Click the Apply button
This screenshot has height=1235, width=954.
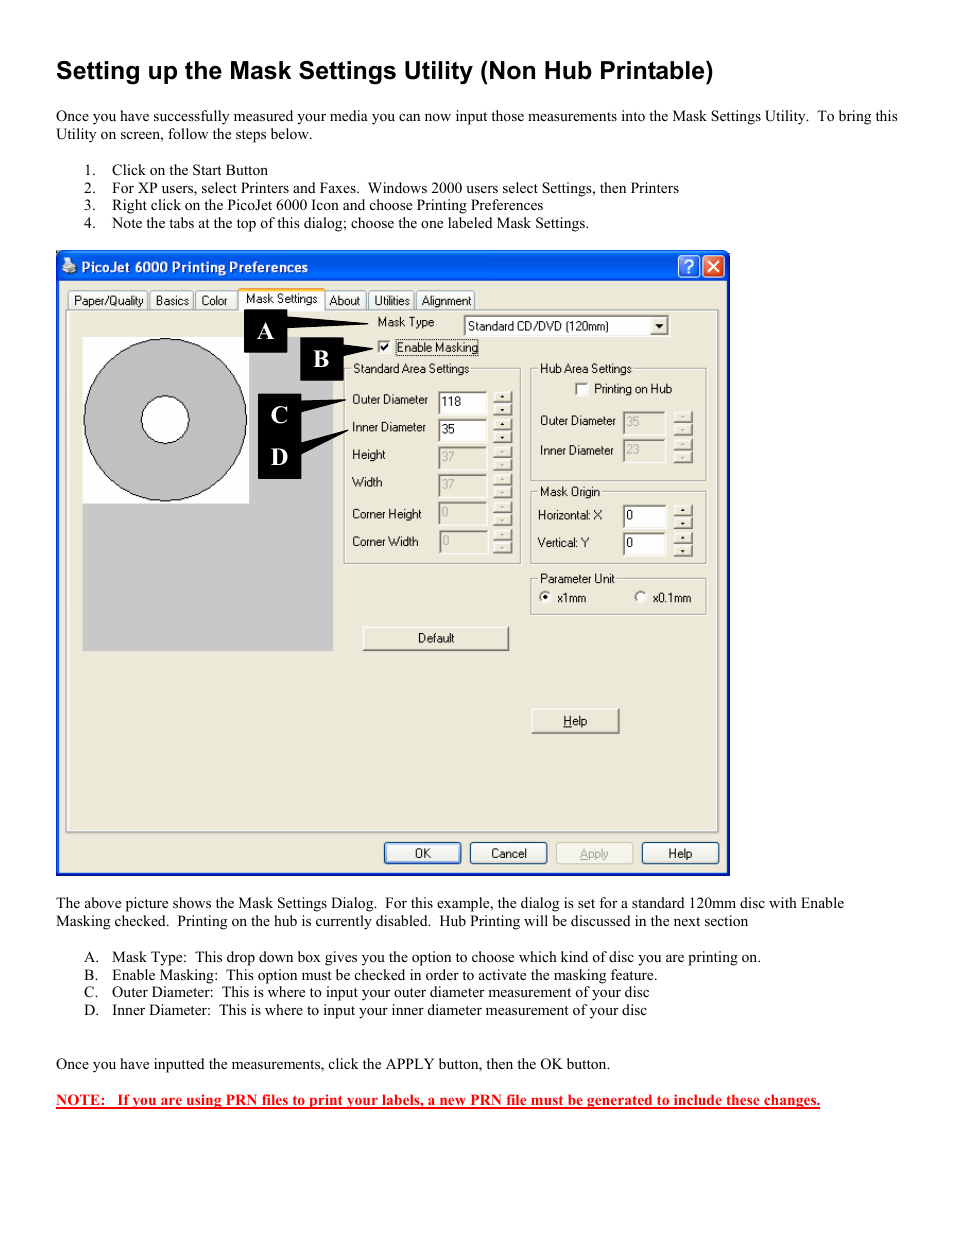594,853
